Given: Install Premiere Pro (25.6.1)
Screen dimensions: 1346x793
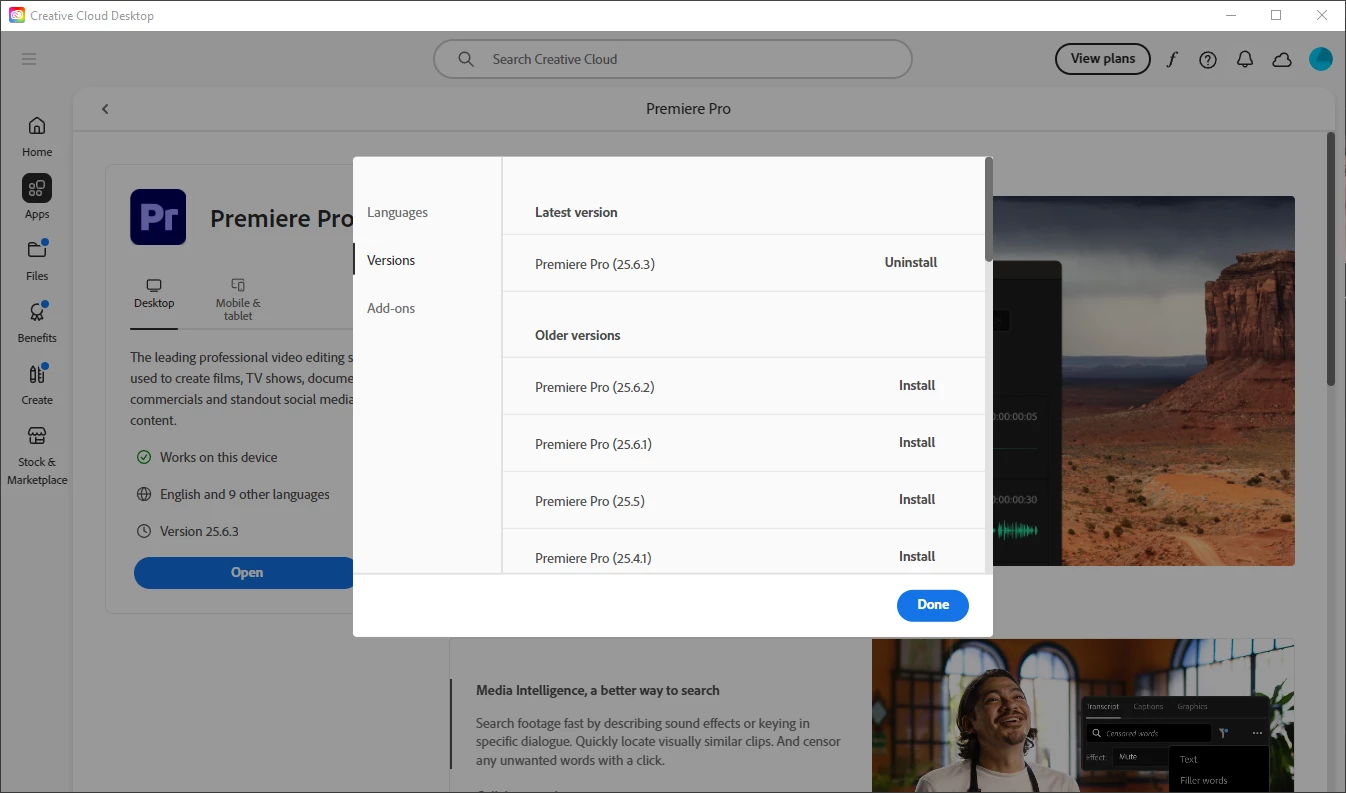Looking at the screenshot, I should pos(917,443).
